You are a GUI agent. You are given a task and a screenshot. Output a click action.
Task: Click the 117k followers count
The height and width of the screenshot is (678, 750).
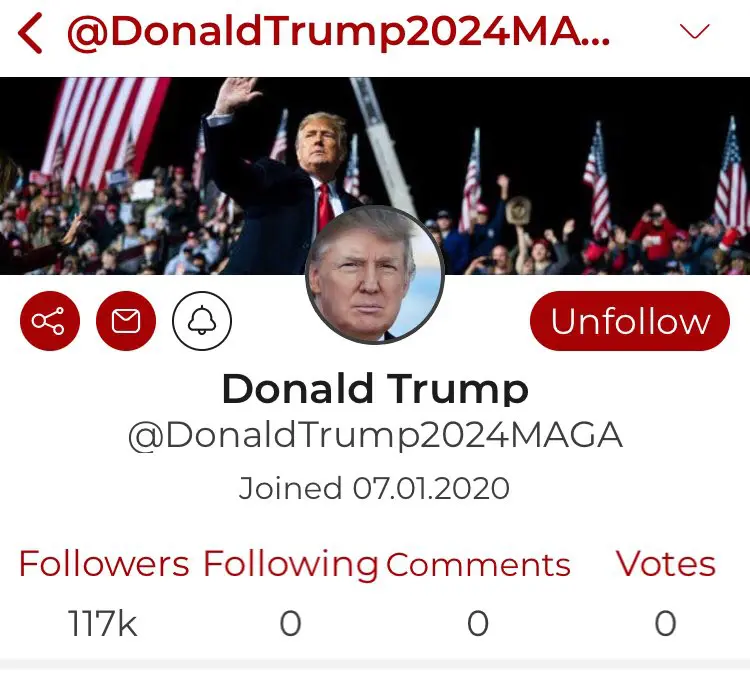pyautogui.click(x=103, y=624)
